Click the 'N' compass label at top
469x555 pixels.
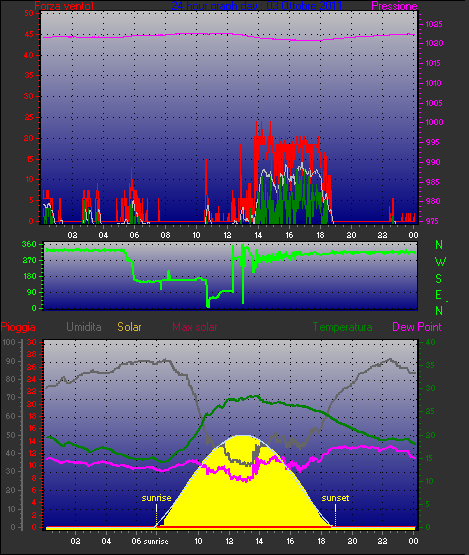pyautogui.click(x=439, y=245)
